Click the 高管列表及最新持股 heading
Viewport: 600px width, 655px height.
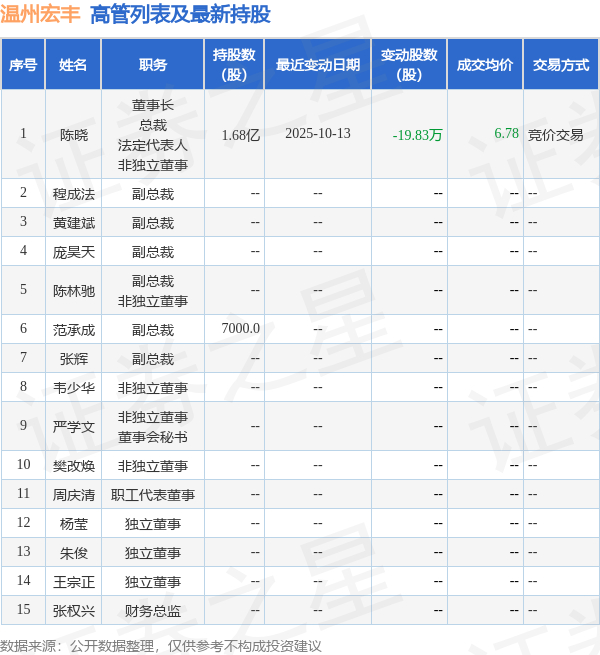point(181,14)
